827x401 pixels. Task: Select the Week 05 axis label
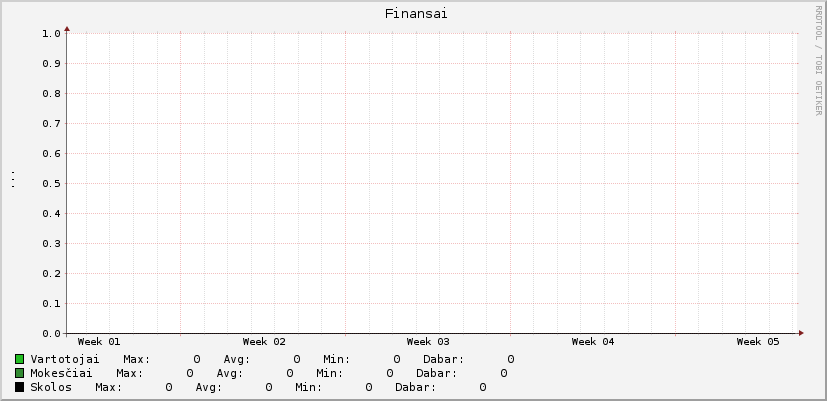click(757, 342)
